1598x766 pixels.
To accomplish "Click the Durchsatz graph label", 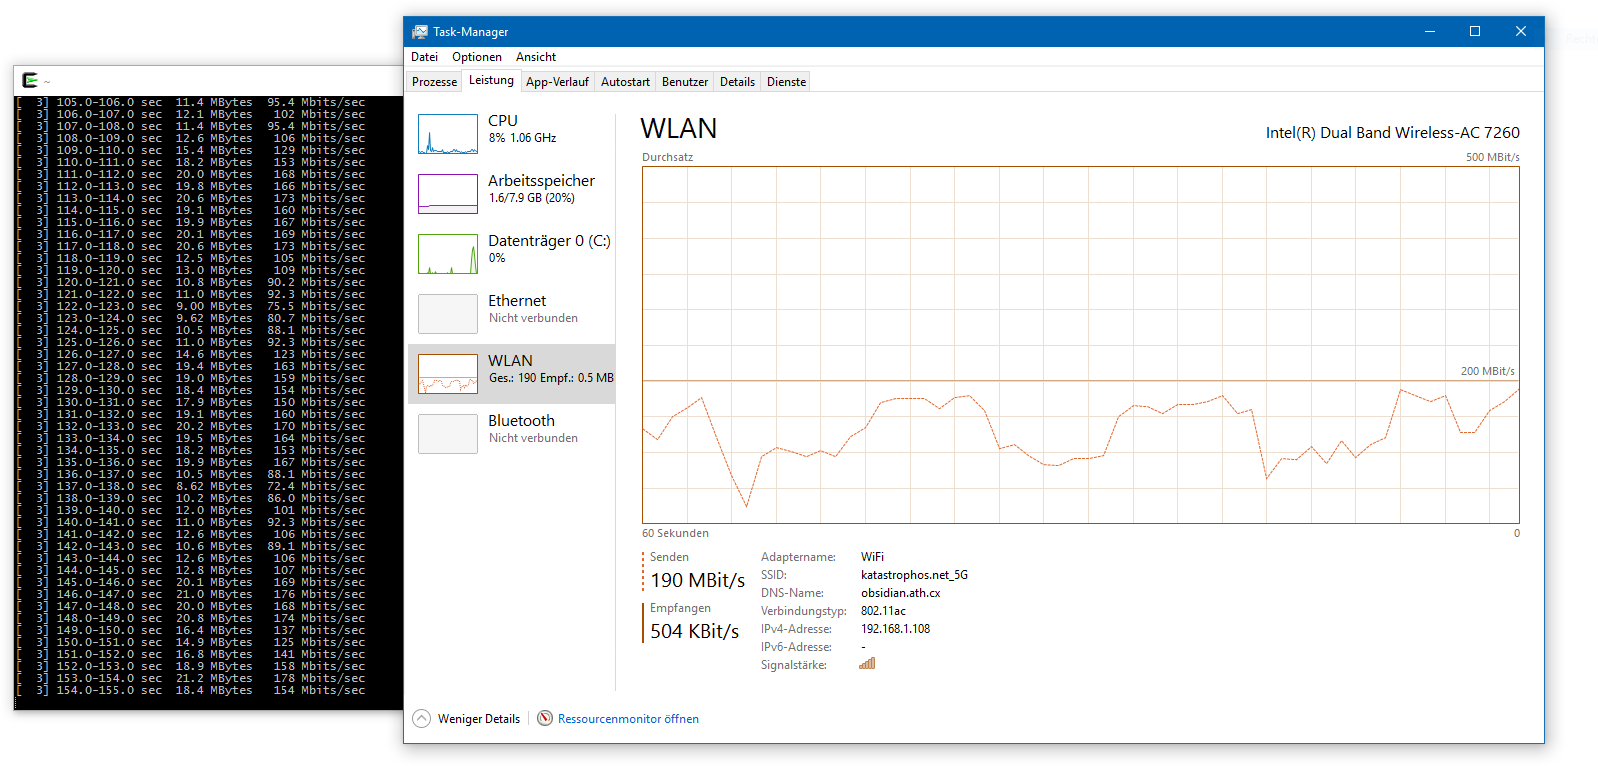I will pos(667,157).
